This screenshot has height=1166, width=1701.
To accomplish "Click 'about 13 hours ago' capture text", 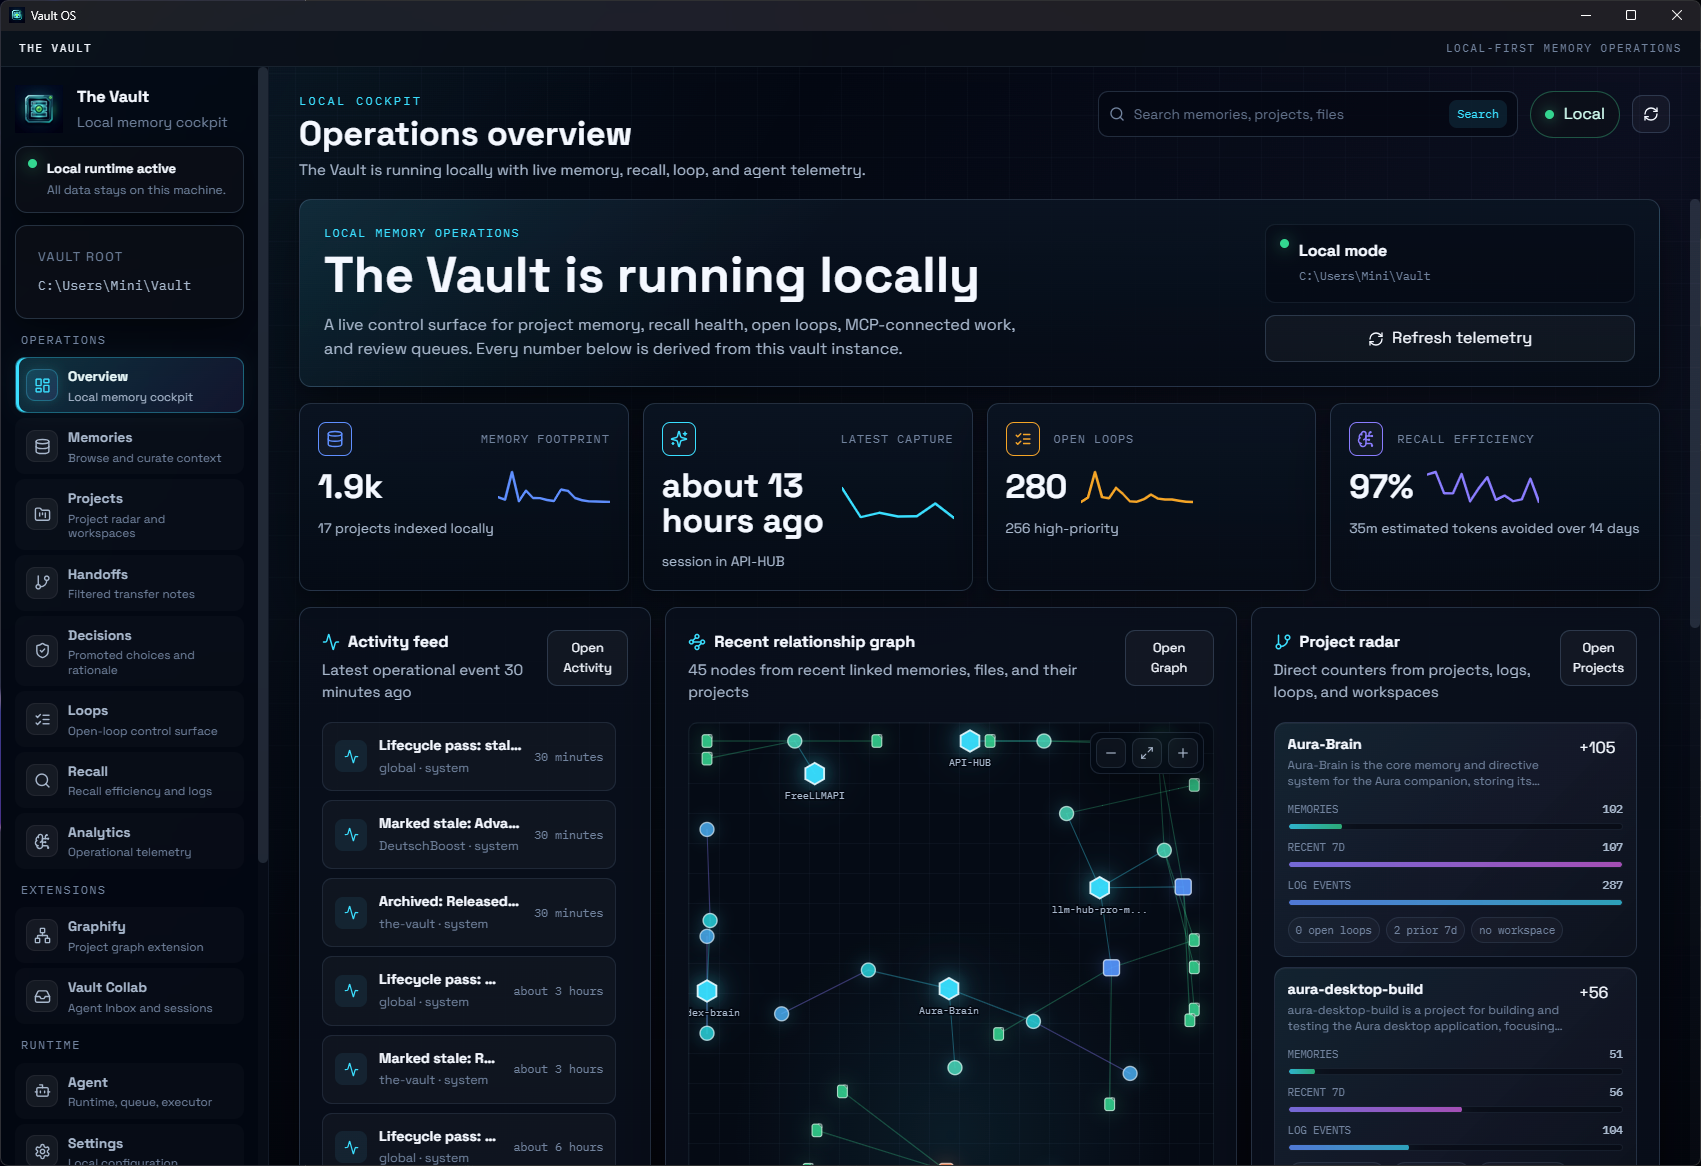I will click(x=742, y=503).
